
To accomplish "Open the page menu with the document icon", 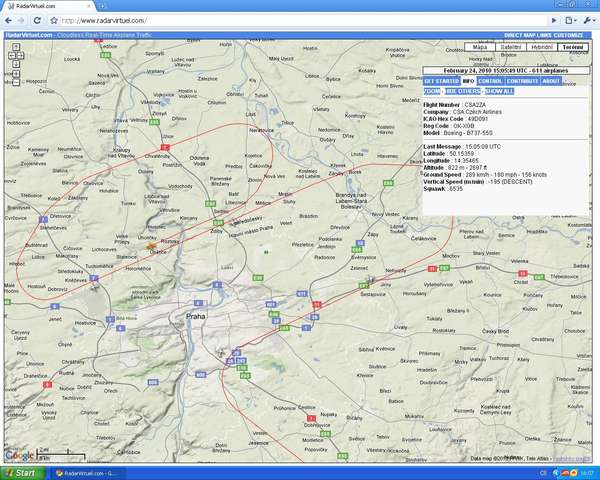I will [570, 21].
